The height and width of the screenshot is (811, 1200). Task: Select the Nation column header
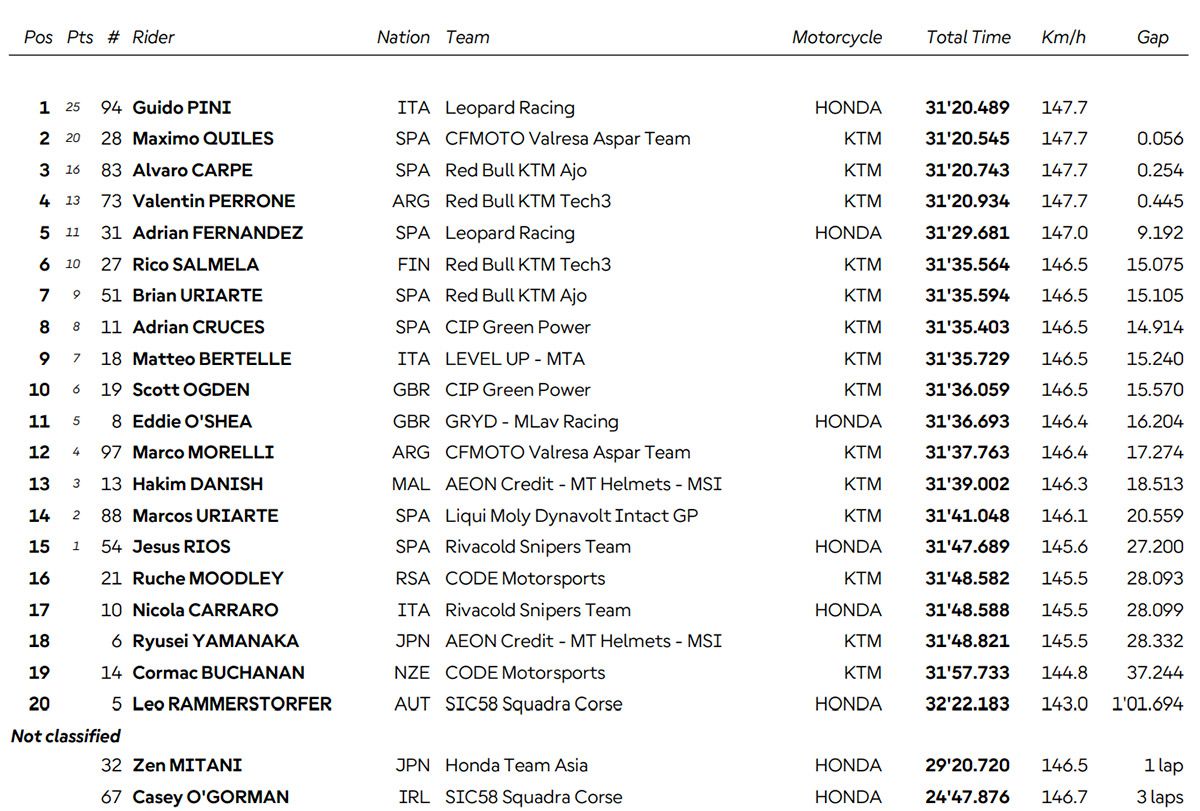pos(403,37)
